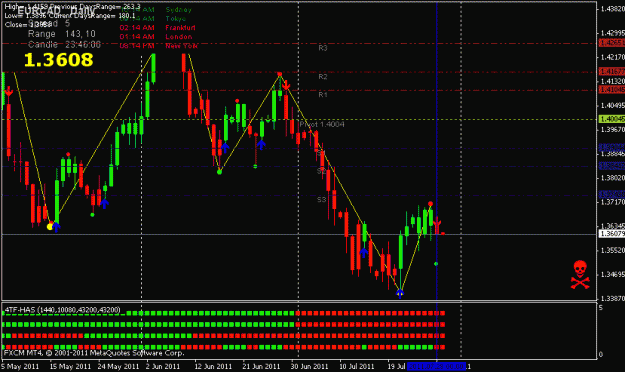
Task: Click the 01:14 AM London time
Action: click(137, 37)
